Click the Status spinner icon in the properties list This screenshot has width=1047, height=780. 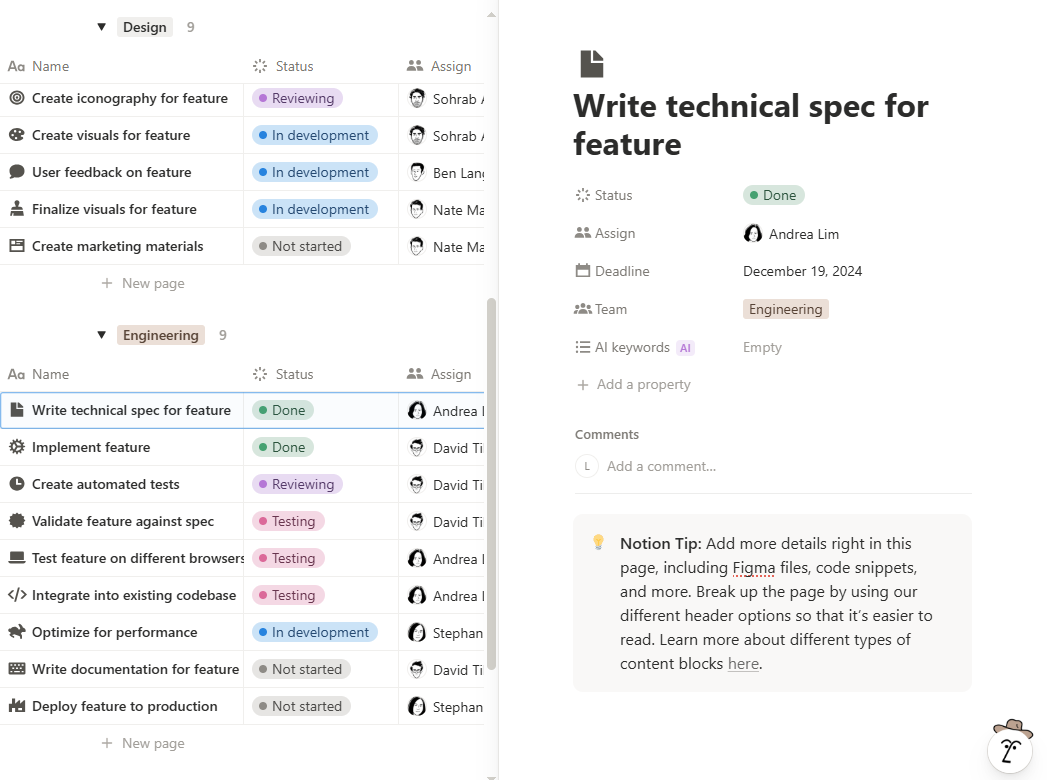pyautogui.click(x=584, y=195)
